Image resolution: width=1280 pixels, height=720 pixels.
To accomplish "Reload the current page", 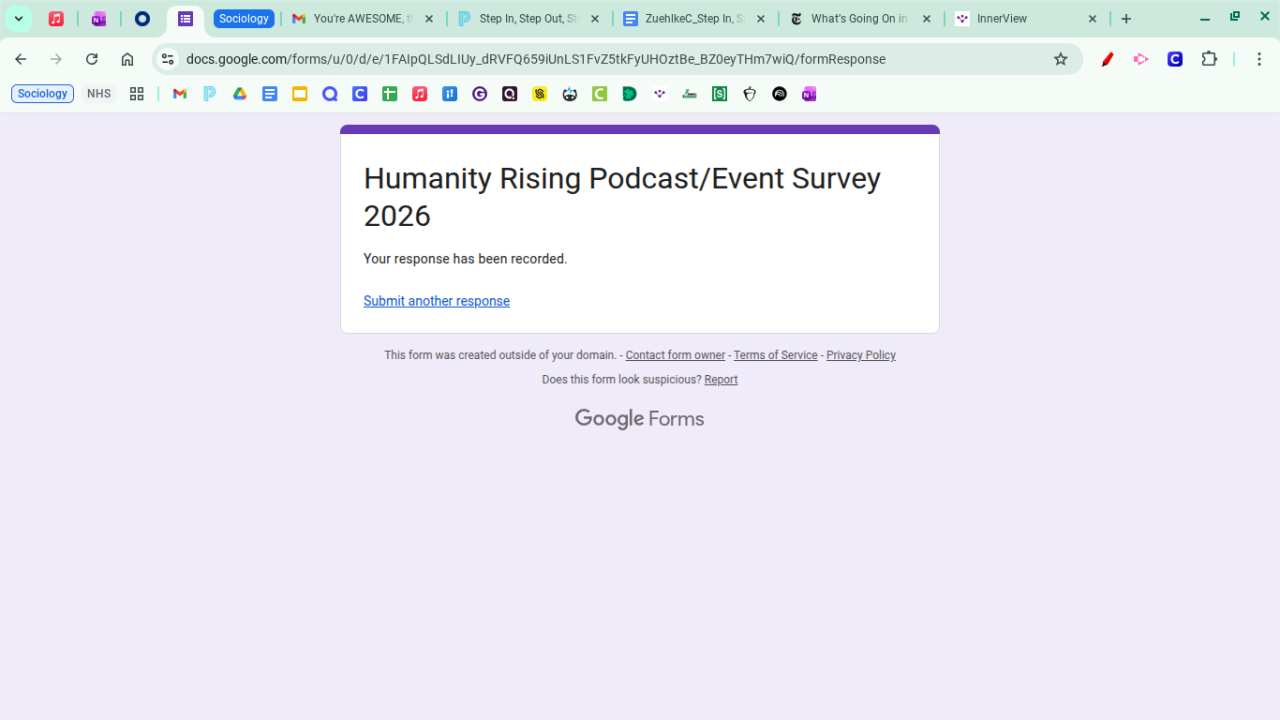I will 92,59.
